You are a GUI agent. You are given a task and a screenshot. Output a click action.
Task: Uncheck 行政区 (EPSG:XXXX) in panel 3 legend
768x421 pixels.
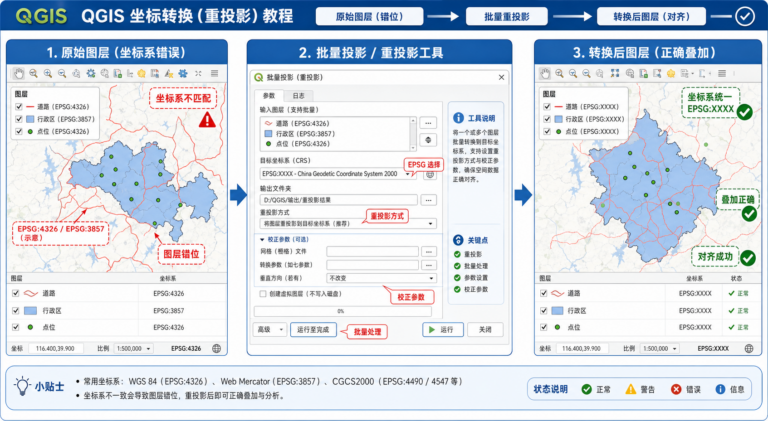pos(547,119)
